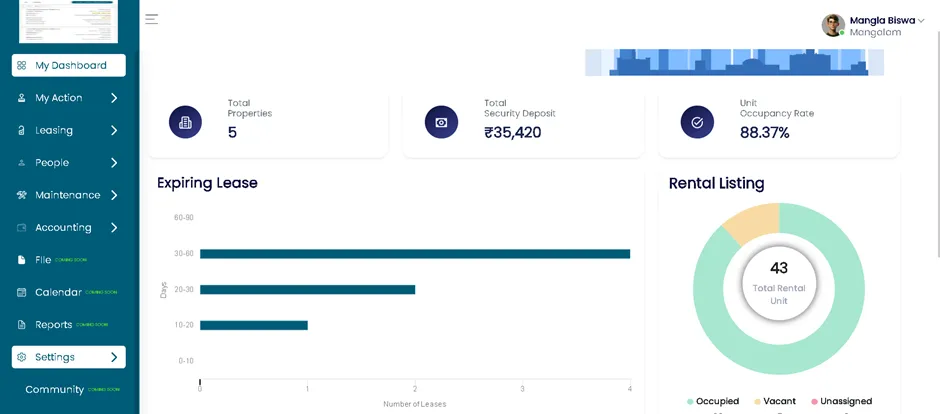Expand the Settings submenu chevron
The width and height of the screenshot is (940, 414).
(114, 357)
